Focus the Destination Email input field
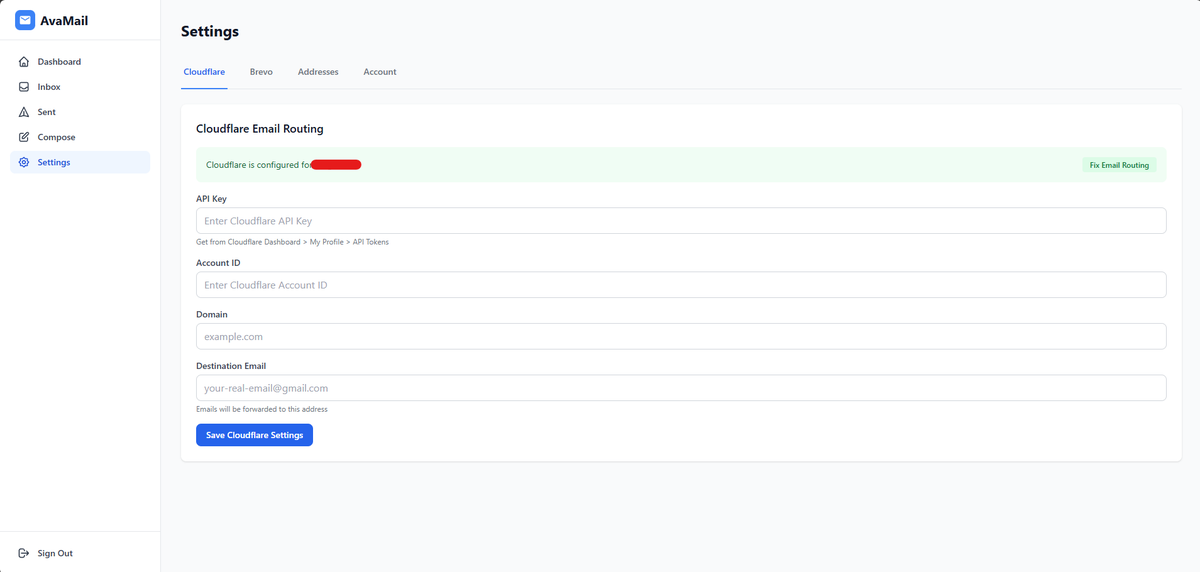The width and height of the screenshot is (1200, 572). [x=681, y=388]
